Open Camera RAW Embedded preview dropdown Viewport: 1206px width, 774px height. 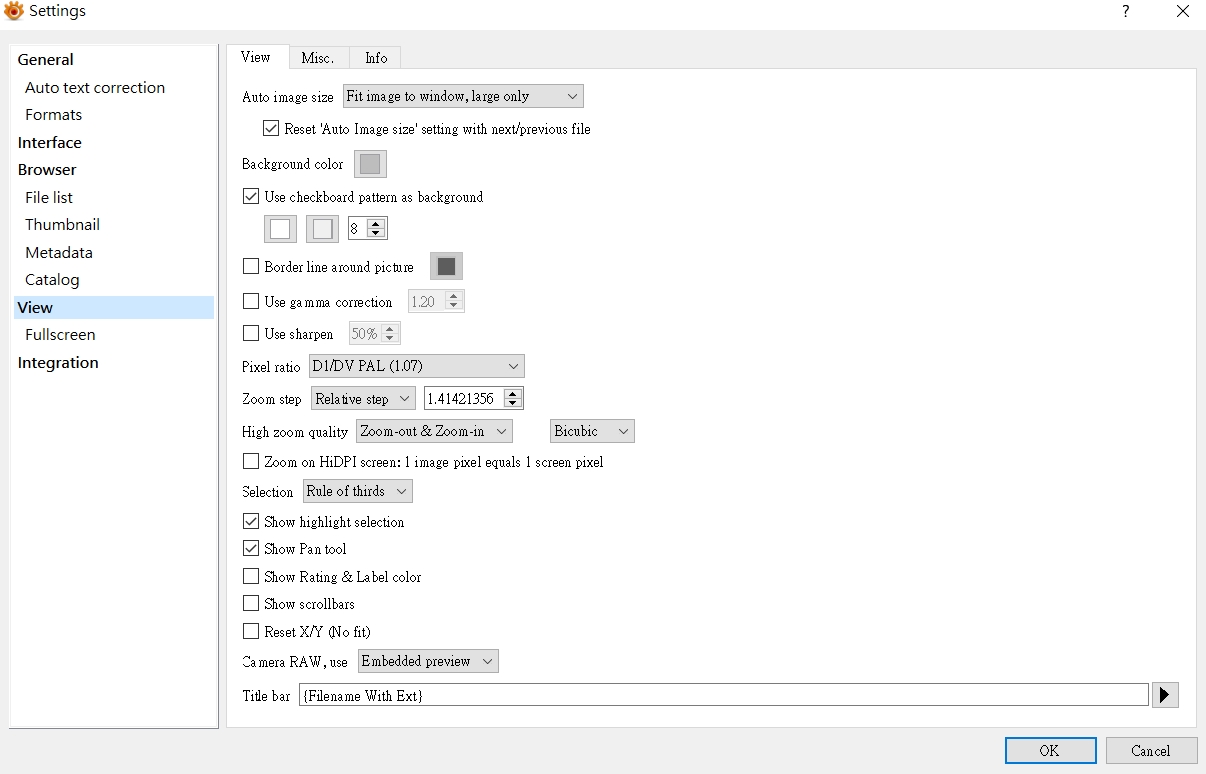point(428,661)
